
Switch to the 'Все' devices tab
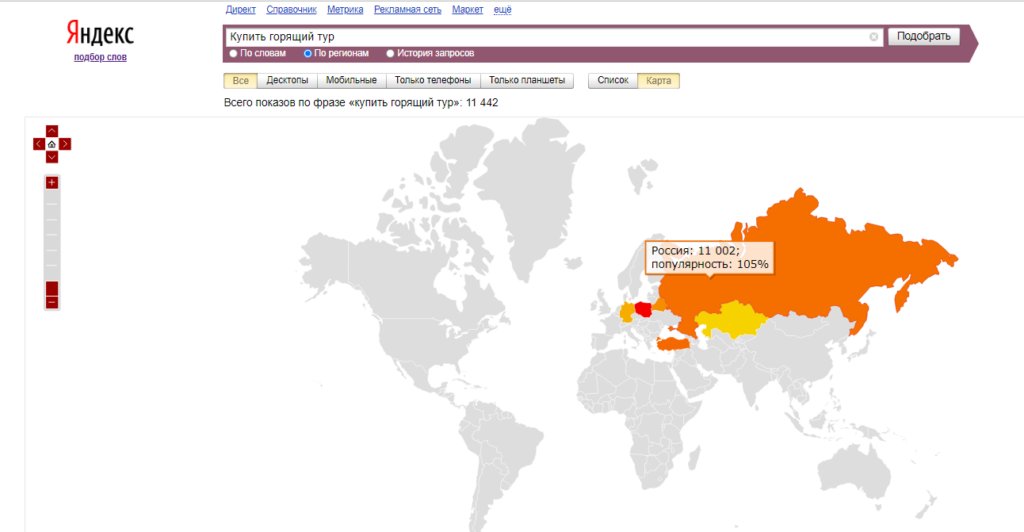(240, 80)
